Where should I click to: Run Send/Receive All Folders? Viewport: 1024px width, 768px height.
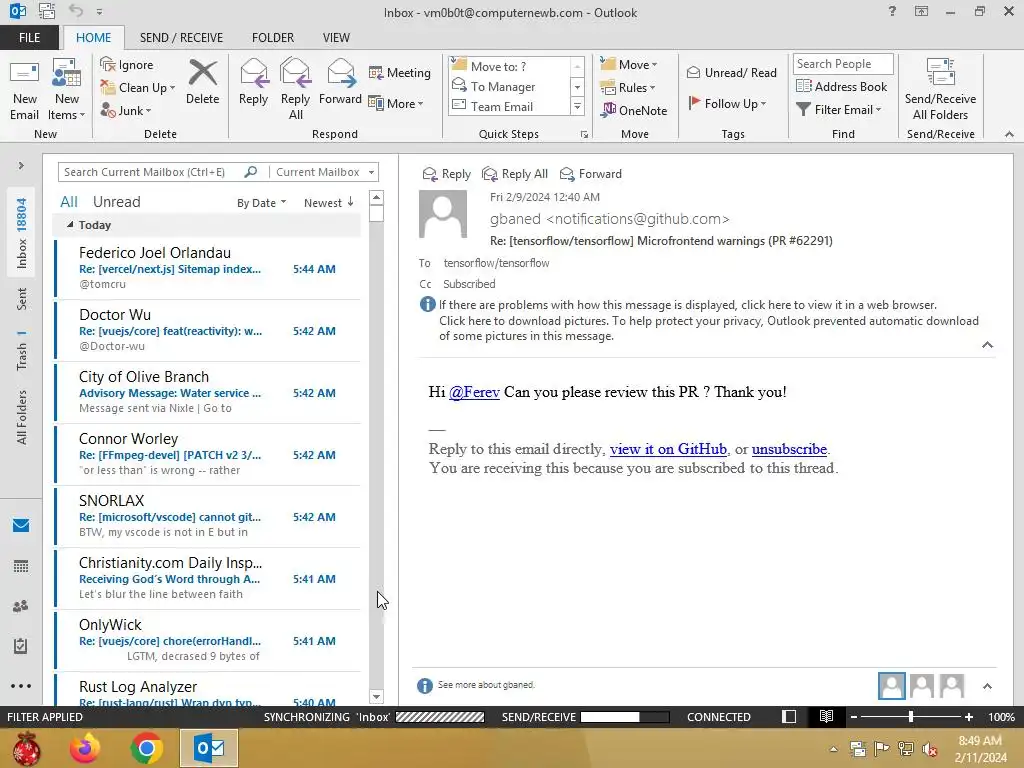tap(940, 89)
